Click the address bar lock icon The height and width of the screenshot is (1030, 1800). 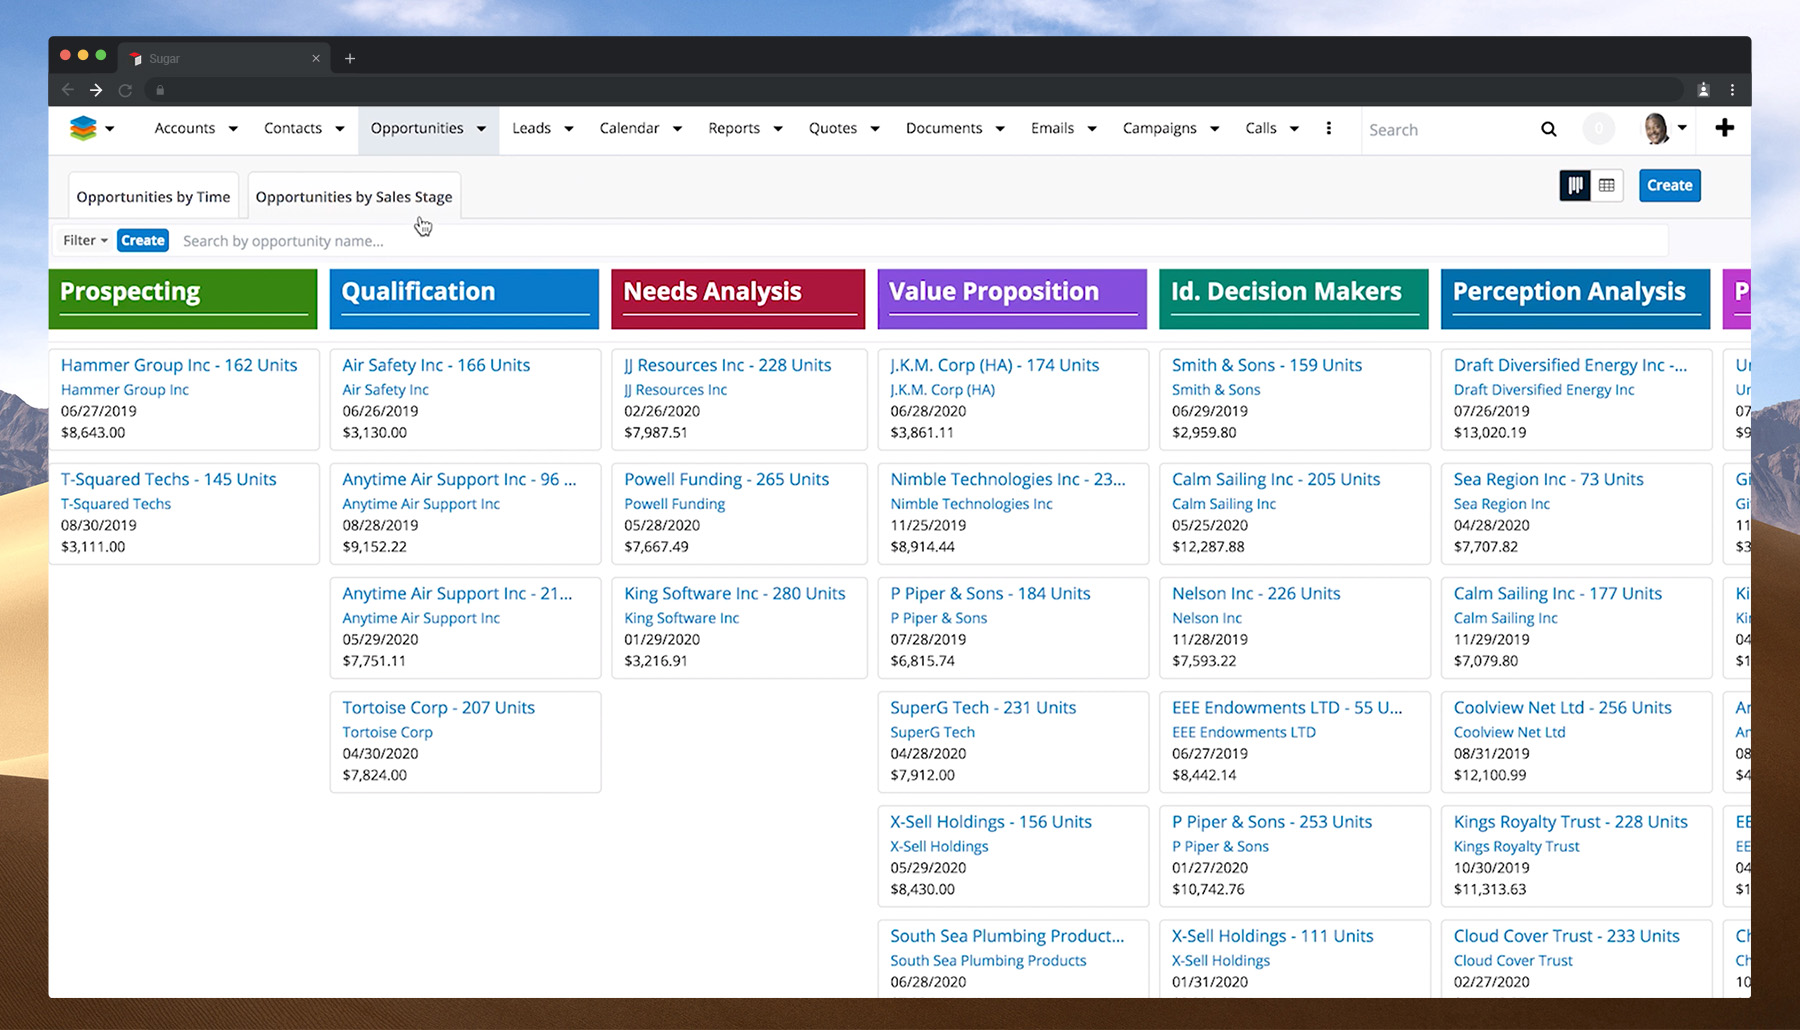point(160,90)
